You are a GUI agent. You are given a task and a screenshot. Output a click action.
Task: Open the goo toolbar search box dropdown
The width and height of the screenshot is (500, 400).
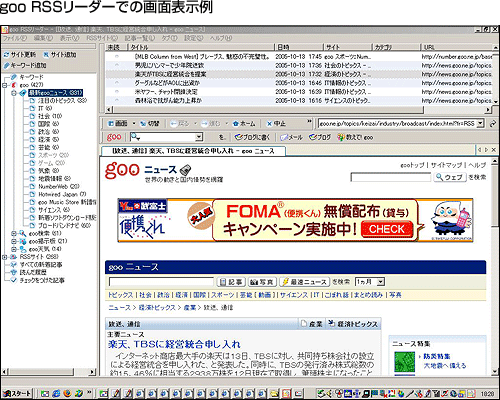[x=199, y=137]
